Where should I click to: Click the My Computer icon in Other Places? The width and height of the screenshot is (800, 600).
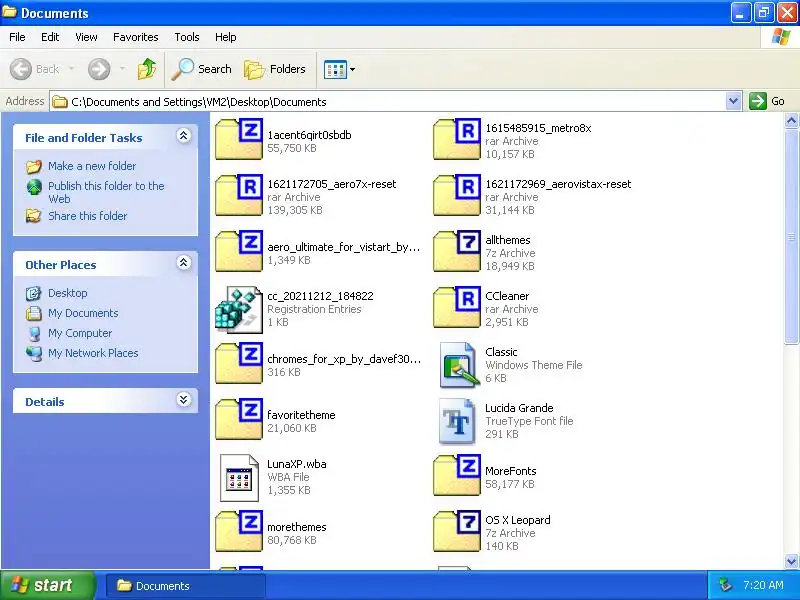pos(34,334)
